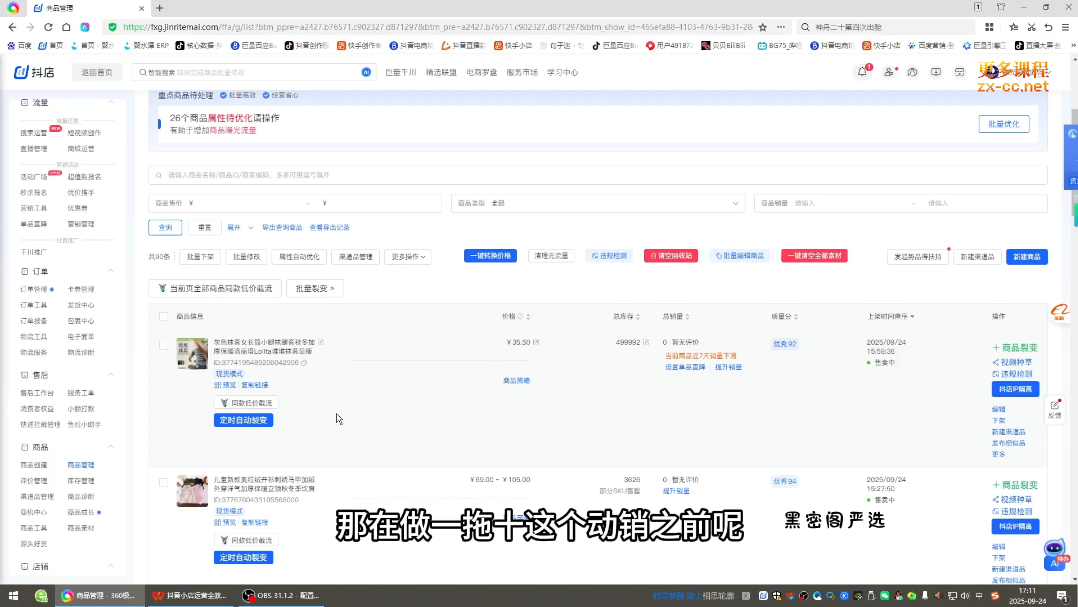Open 学习中心 in top navigation
This screenshot has width=1078, height=607.
562,72
